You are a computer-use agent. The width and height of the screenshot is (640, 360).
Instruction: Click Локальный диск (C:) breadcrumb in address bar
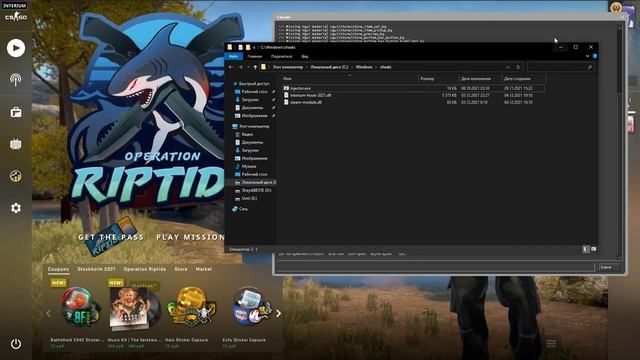click(329, 67)
